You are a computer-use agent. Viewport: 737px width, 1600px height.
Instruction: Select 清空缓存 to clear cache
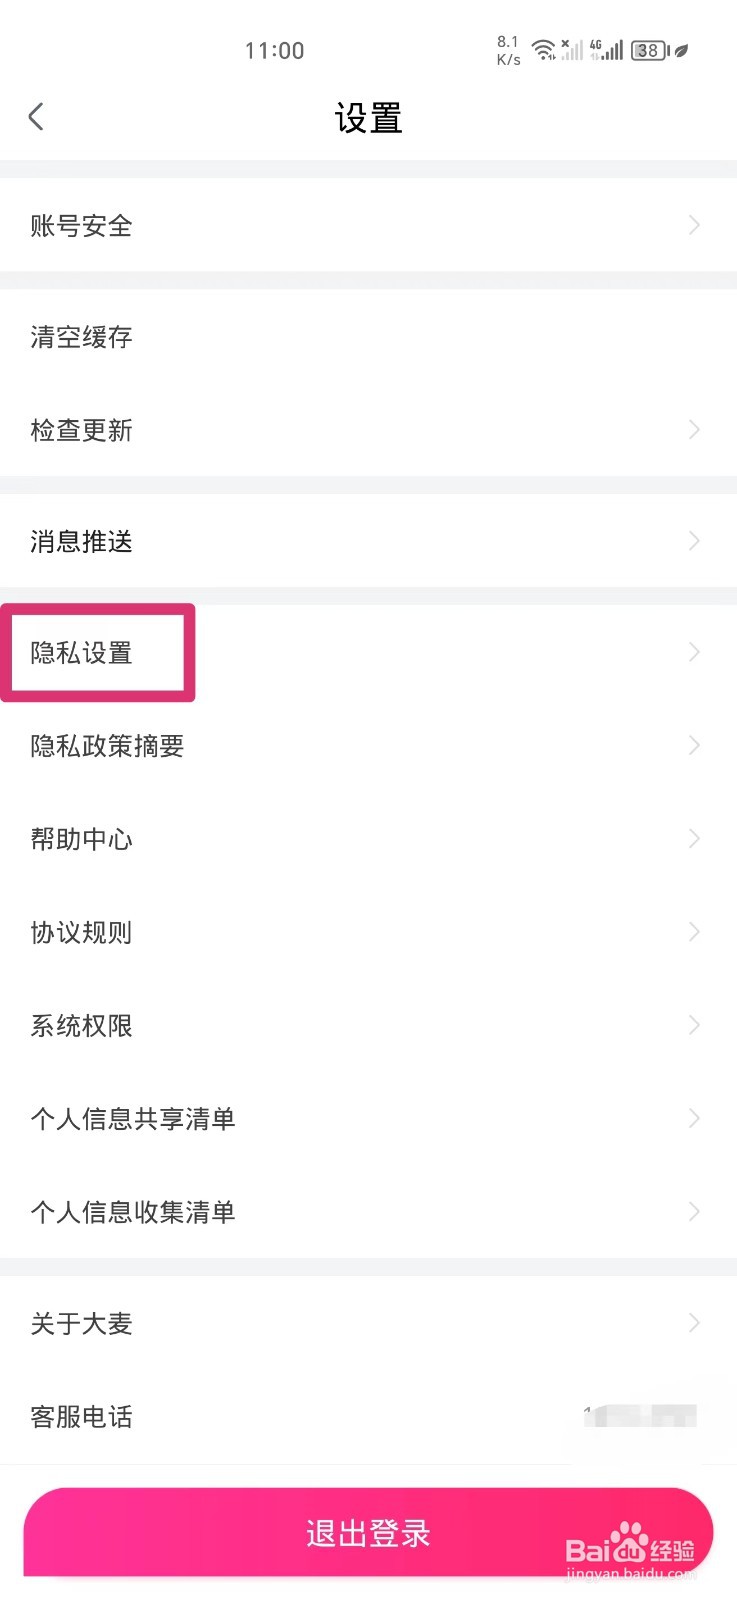(x=82, y=337)
